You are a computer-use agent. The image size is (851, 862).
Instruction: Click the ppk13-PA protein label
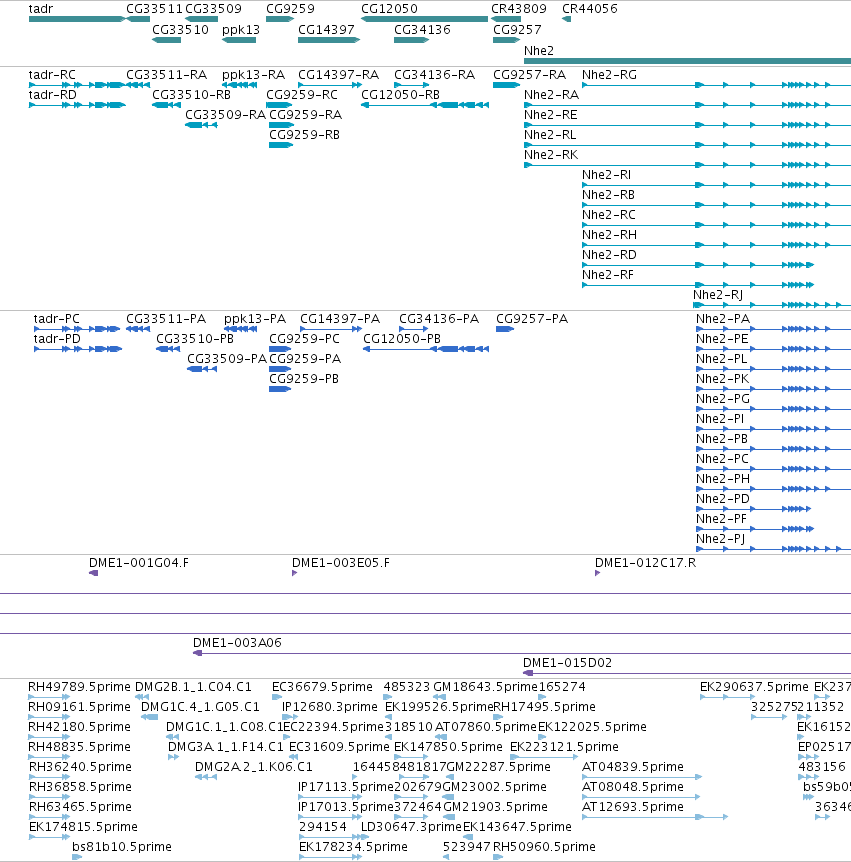click(x=255, y=319)
